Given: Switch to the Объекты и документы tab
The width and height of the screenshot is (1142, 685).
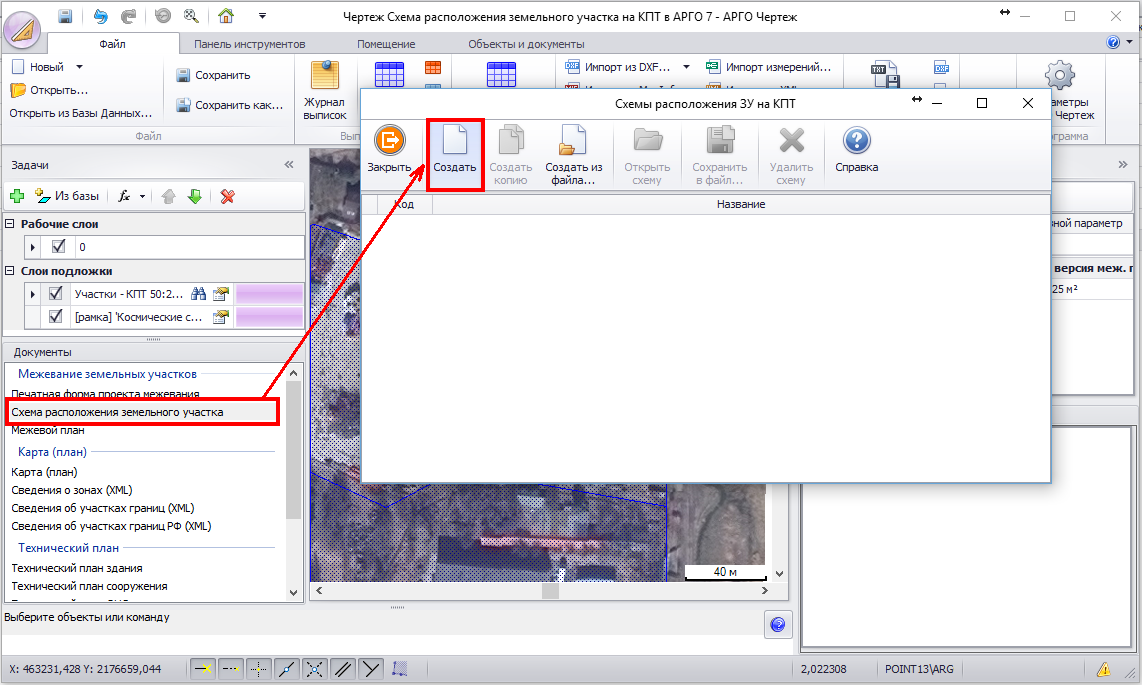Looking at the screenshot, I should pyautogui.click(x=526, y=44).
